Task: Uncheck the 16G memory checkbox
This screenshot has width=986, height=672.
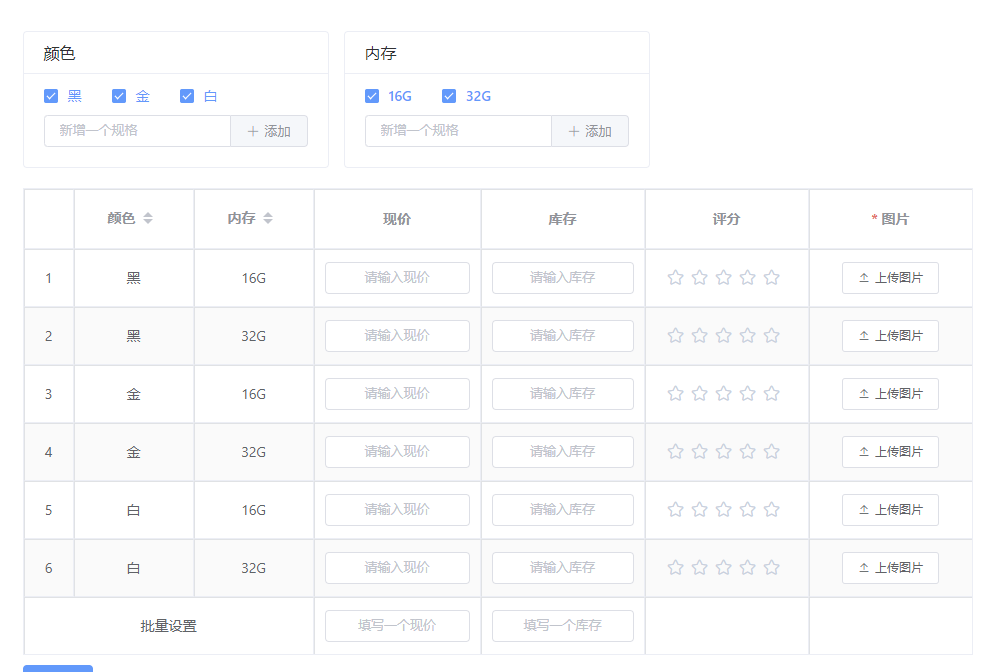Action: point(372,96)
